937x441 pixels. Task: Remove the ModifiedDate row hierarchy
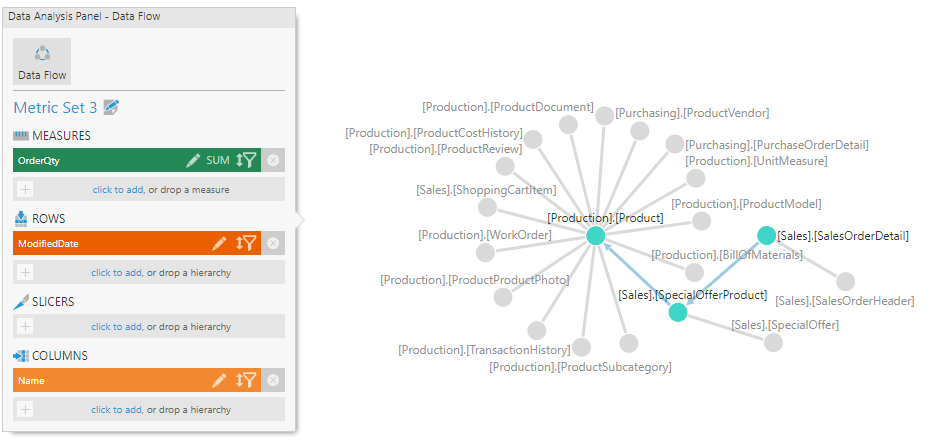click(x=273, y=243)
